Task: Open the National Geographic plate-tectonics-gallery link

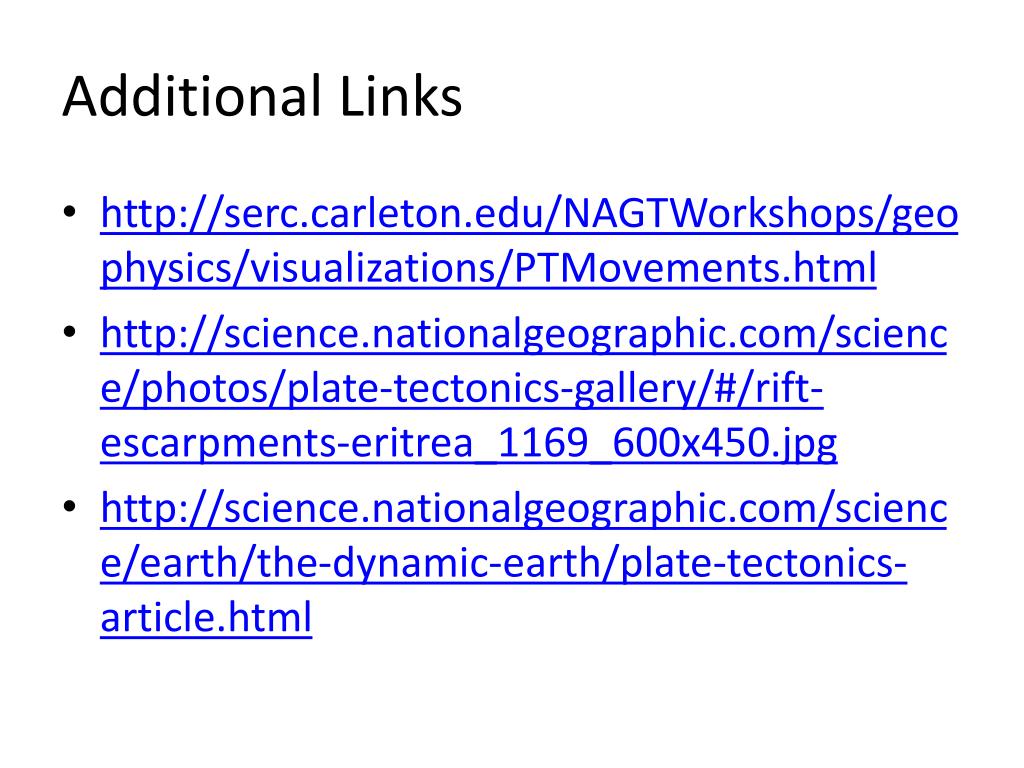Action: click(x=524, y=335)
